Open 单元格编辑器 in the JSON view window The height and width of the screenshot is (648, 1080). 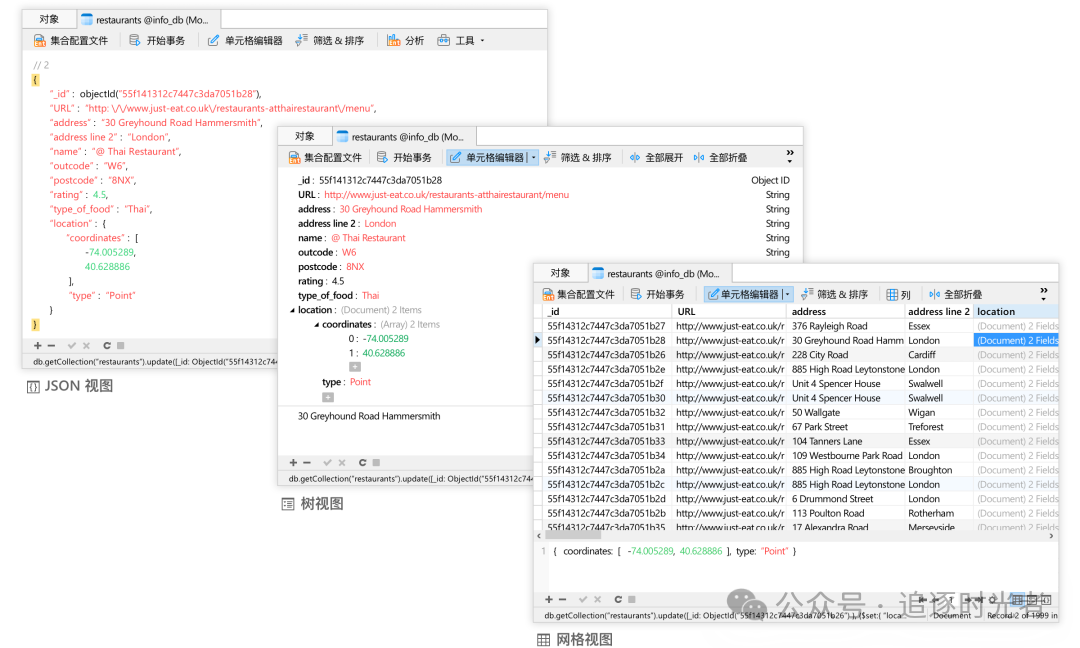pos(245,41)
